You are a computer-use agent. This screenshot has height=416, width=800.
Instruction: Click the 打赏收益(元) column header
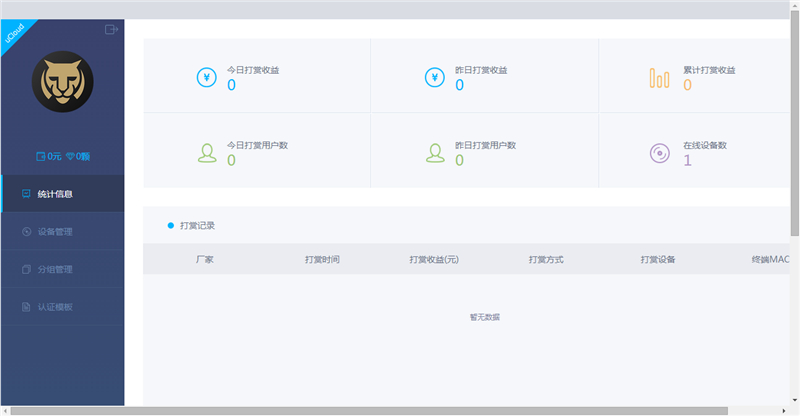[434, 259]
